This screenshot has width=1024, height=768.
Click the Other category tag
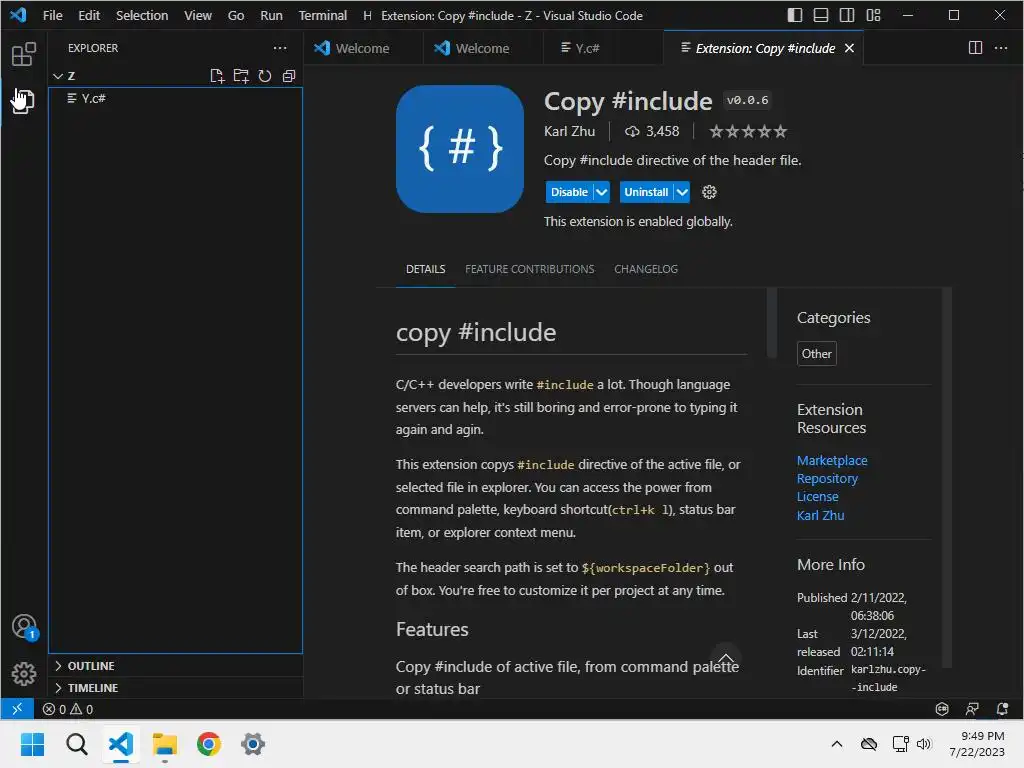[816, 353]
